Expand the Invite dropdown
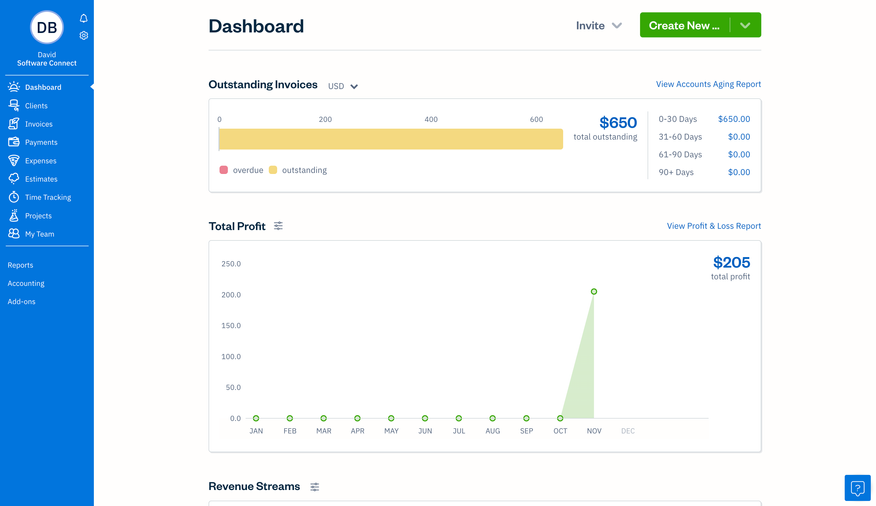Image resolution: width=876 pixels, height=506 pixels. click(x=599, y=25)
